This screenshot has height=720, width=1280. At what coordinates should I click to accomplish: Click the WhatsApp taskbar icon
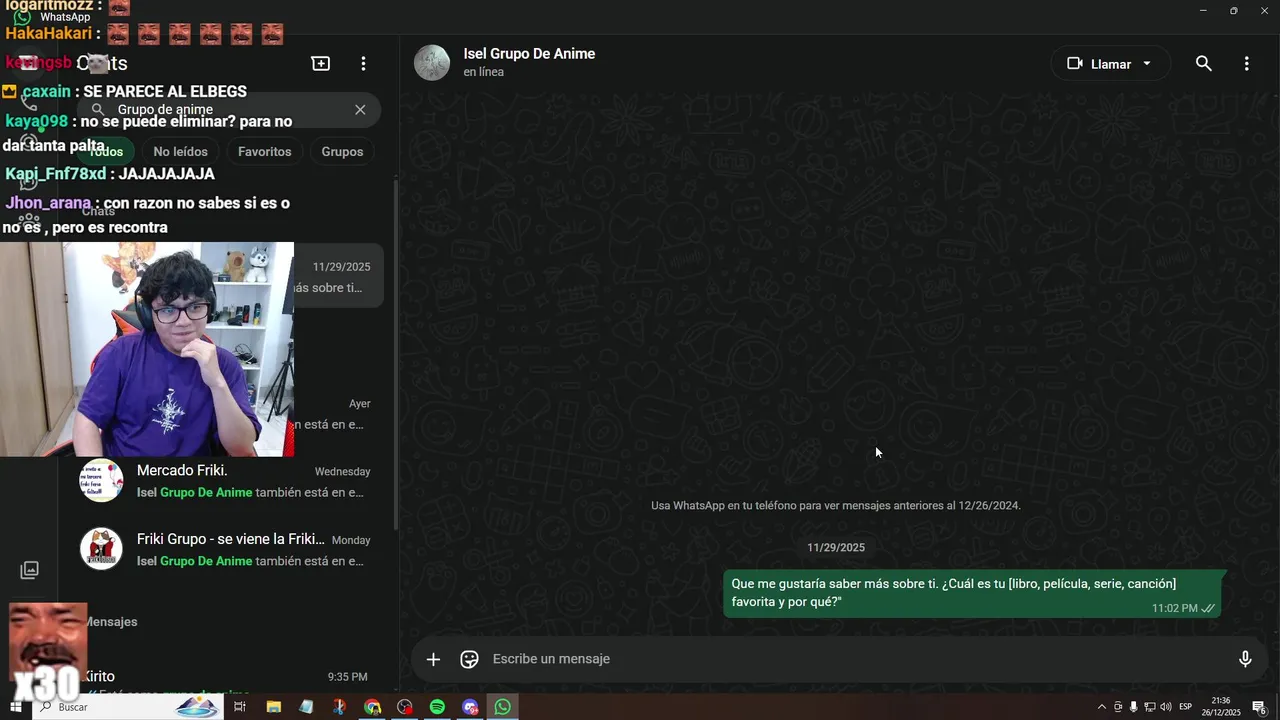(503, 707)
